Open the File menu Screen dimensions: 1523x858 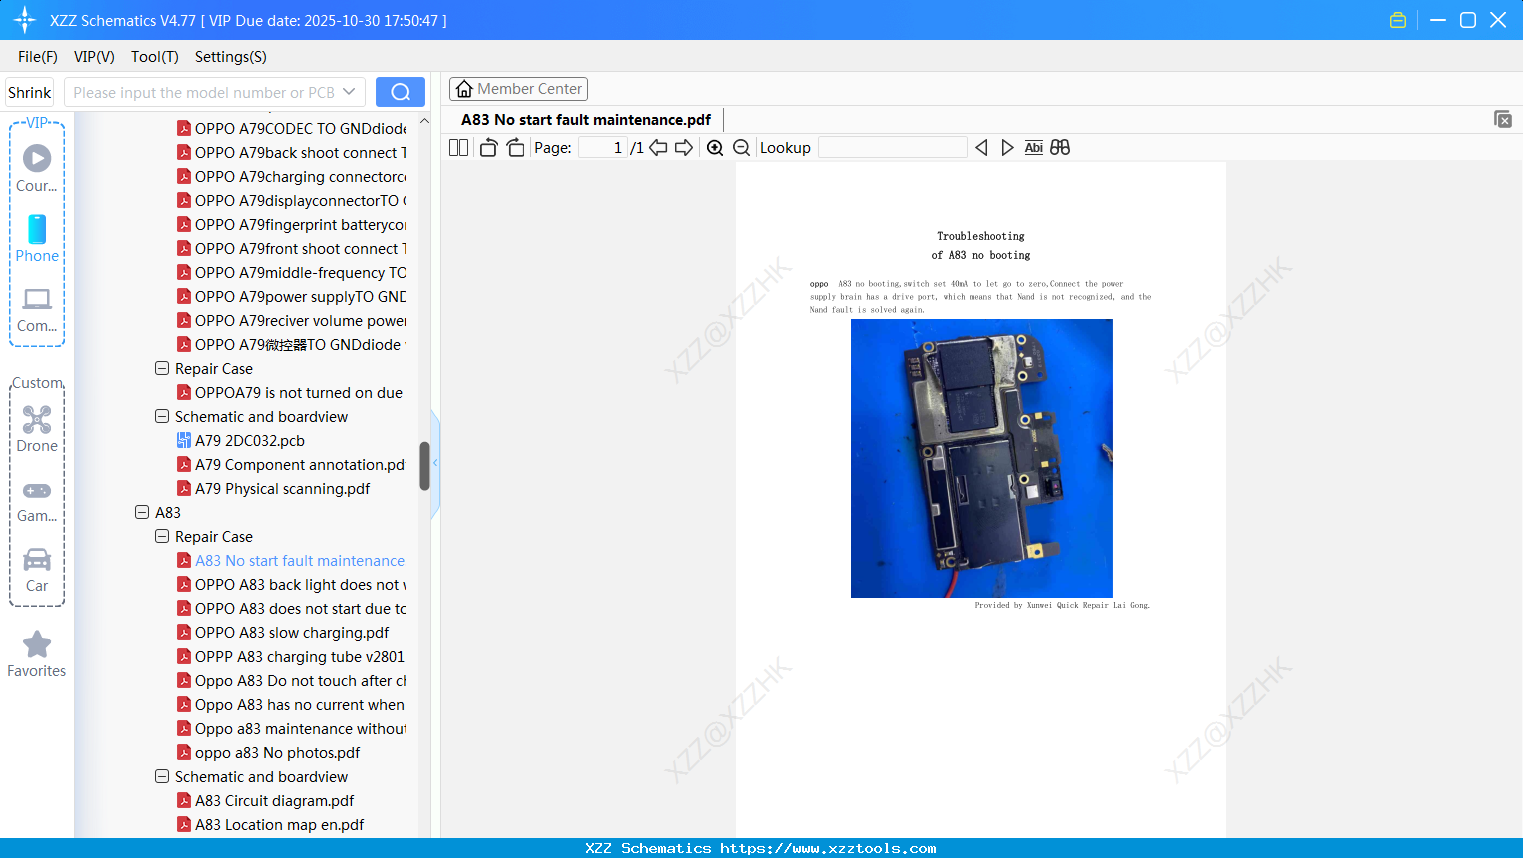point(38,57)
